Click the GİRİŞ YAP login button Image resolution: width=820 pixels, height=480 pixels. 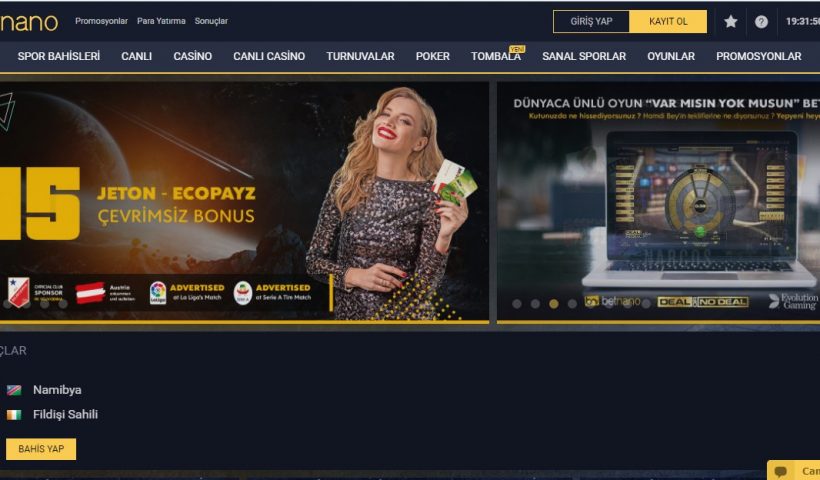tap(591, 21)
